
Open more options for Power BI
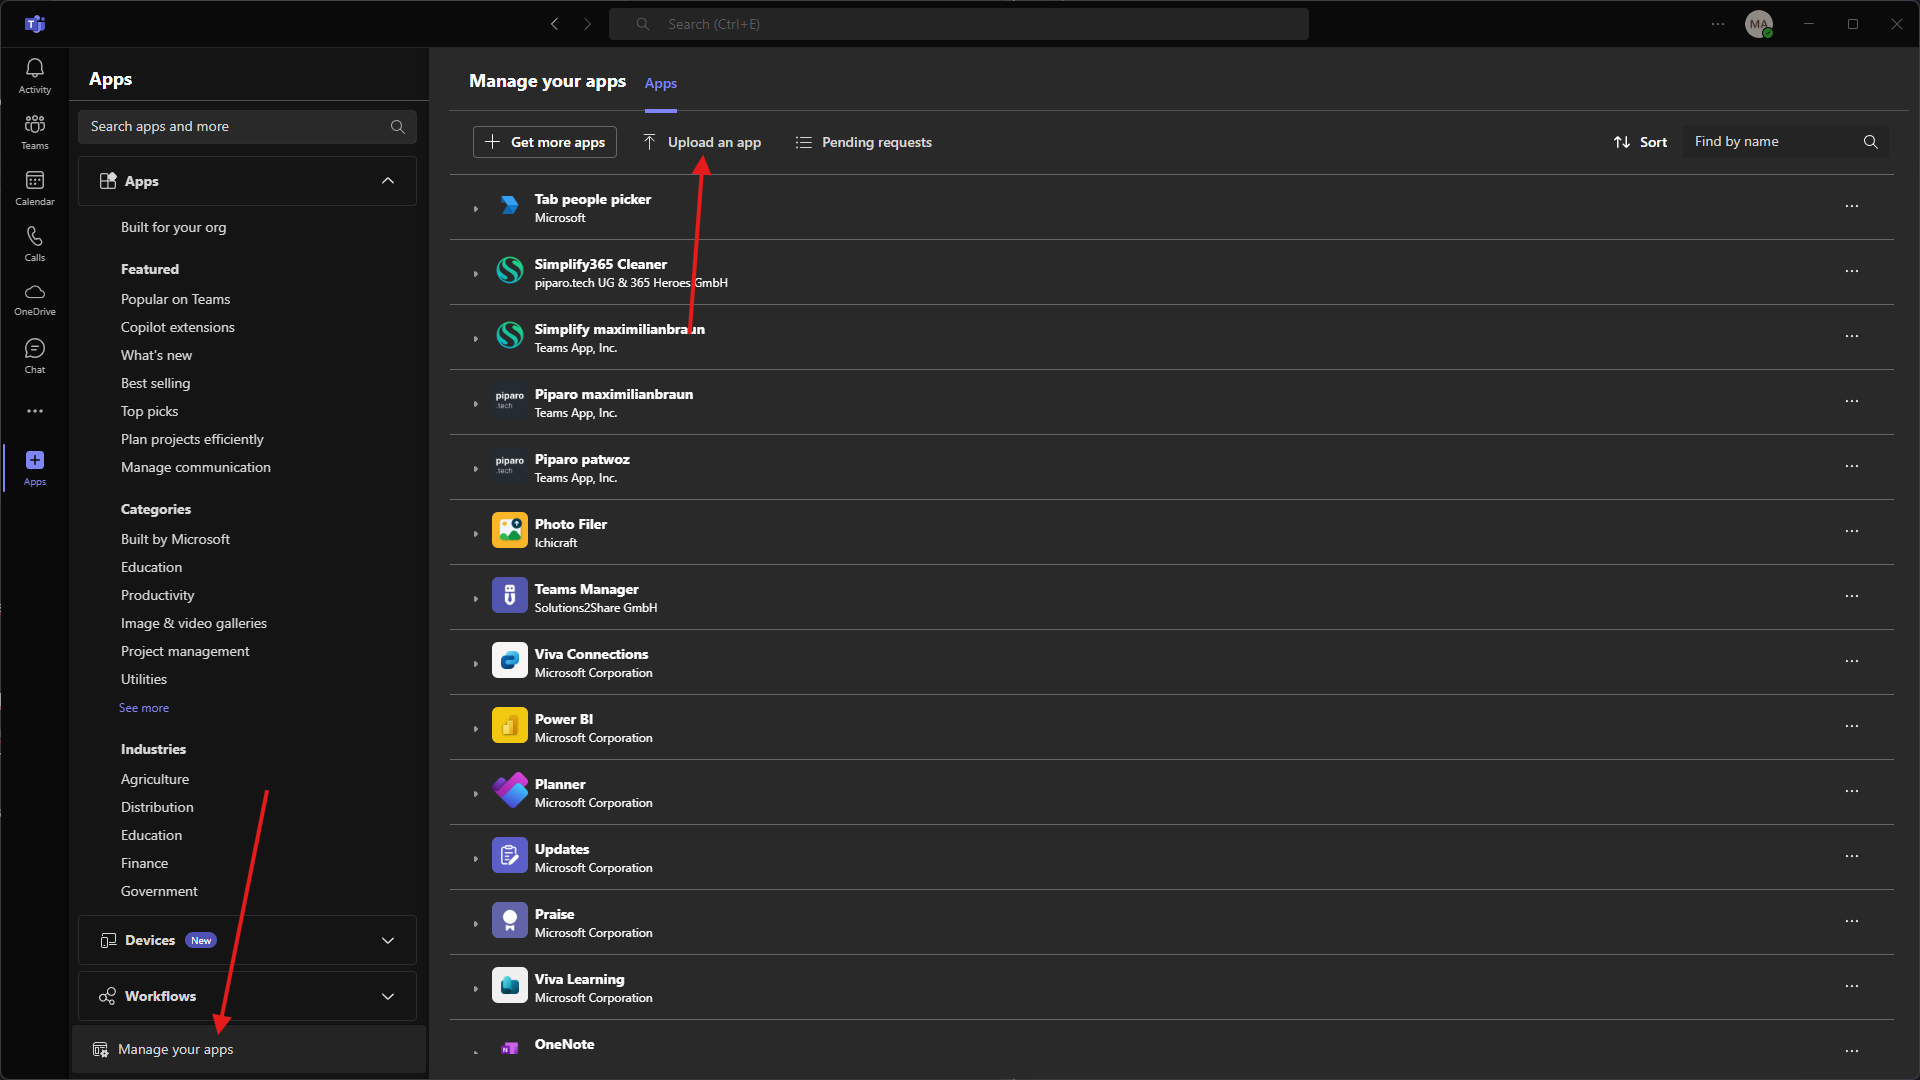[1852, 726]
